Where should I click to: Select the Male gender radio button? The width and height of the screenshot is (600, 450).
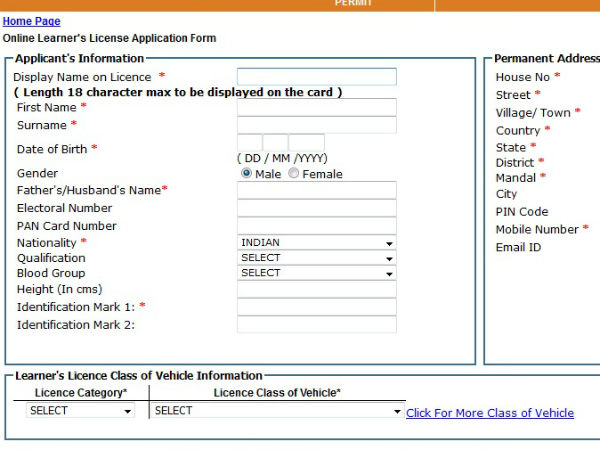246,173
